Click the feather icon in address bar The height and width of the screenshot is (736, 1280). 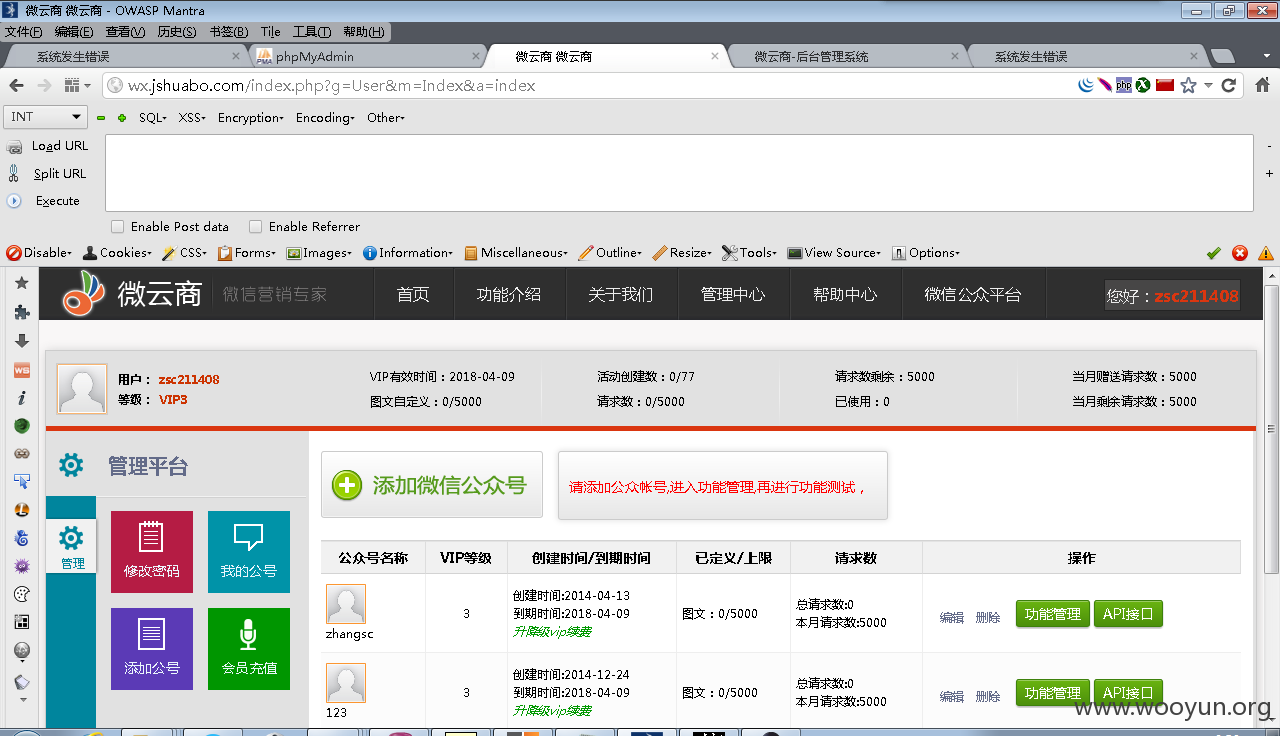point(1105,85)
